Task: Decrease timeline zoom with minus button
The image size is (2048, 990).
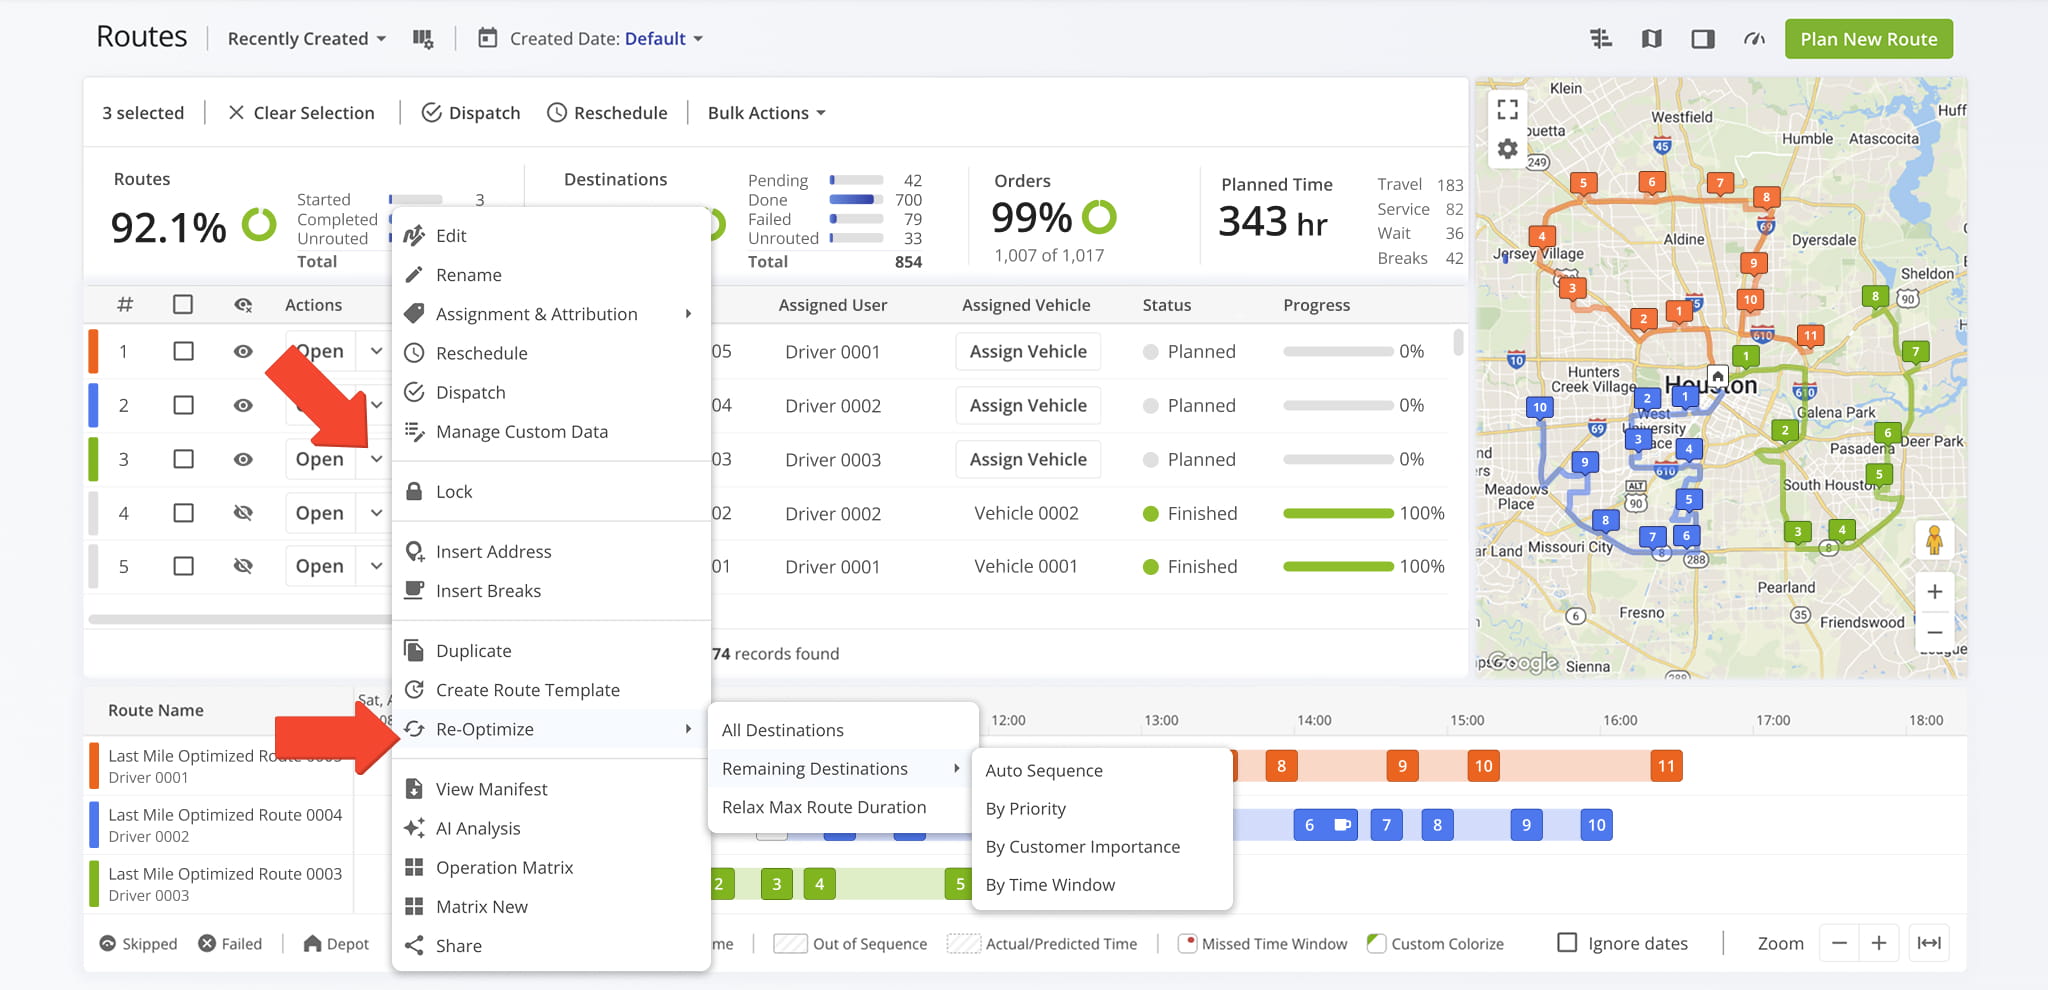Action: (x=1839, y=943)
